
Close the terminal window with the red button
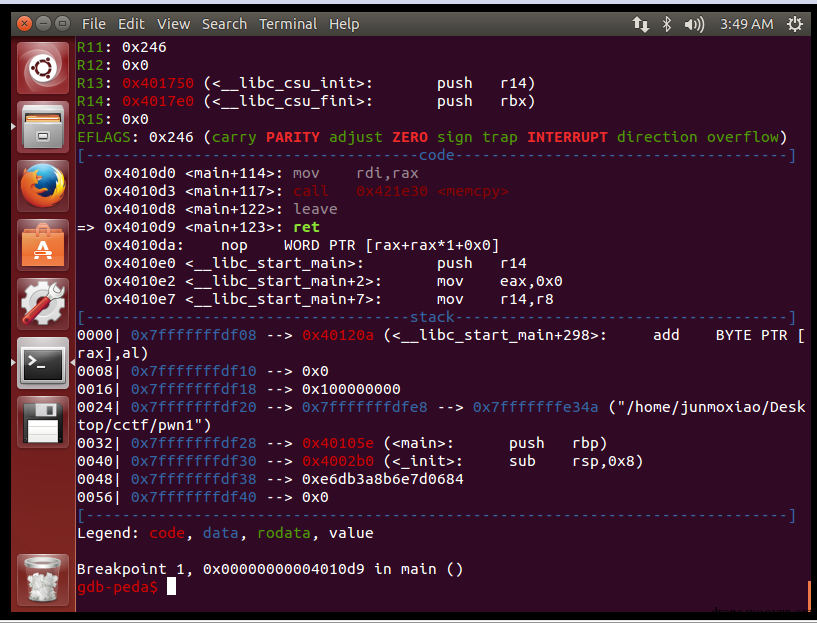pos(24,23)
